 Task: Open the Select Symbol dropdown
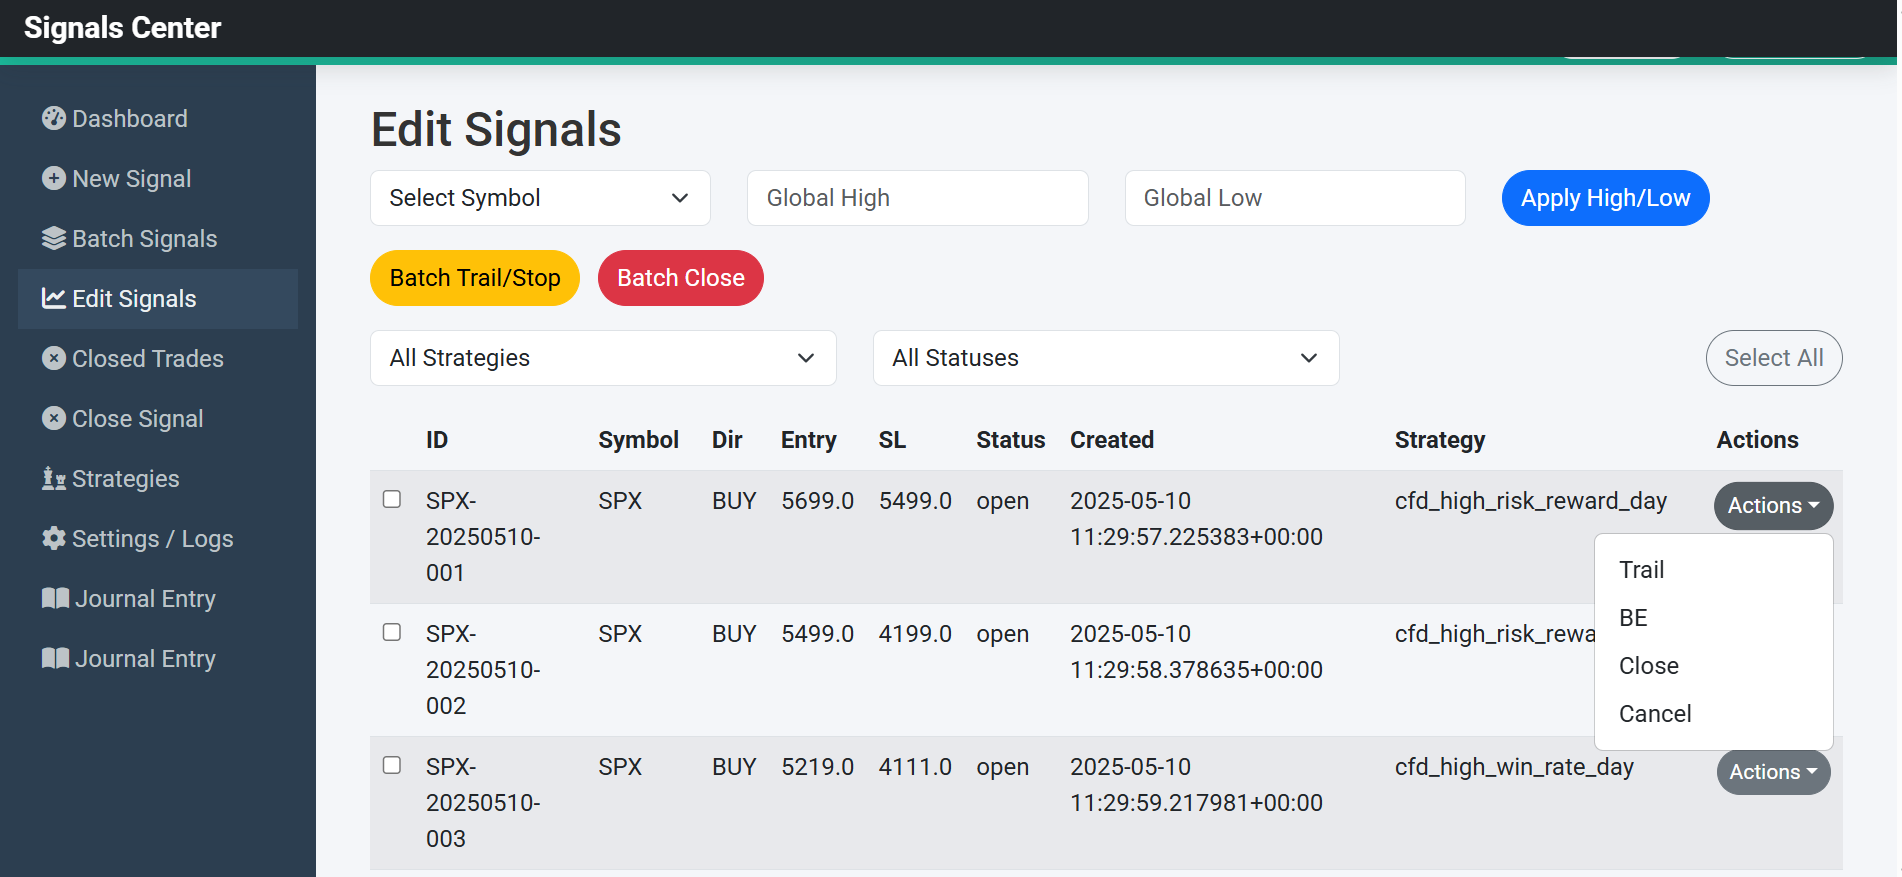tap(540, 198)
